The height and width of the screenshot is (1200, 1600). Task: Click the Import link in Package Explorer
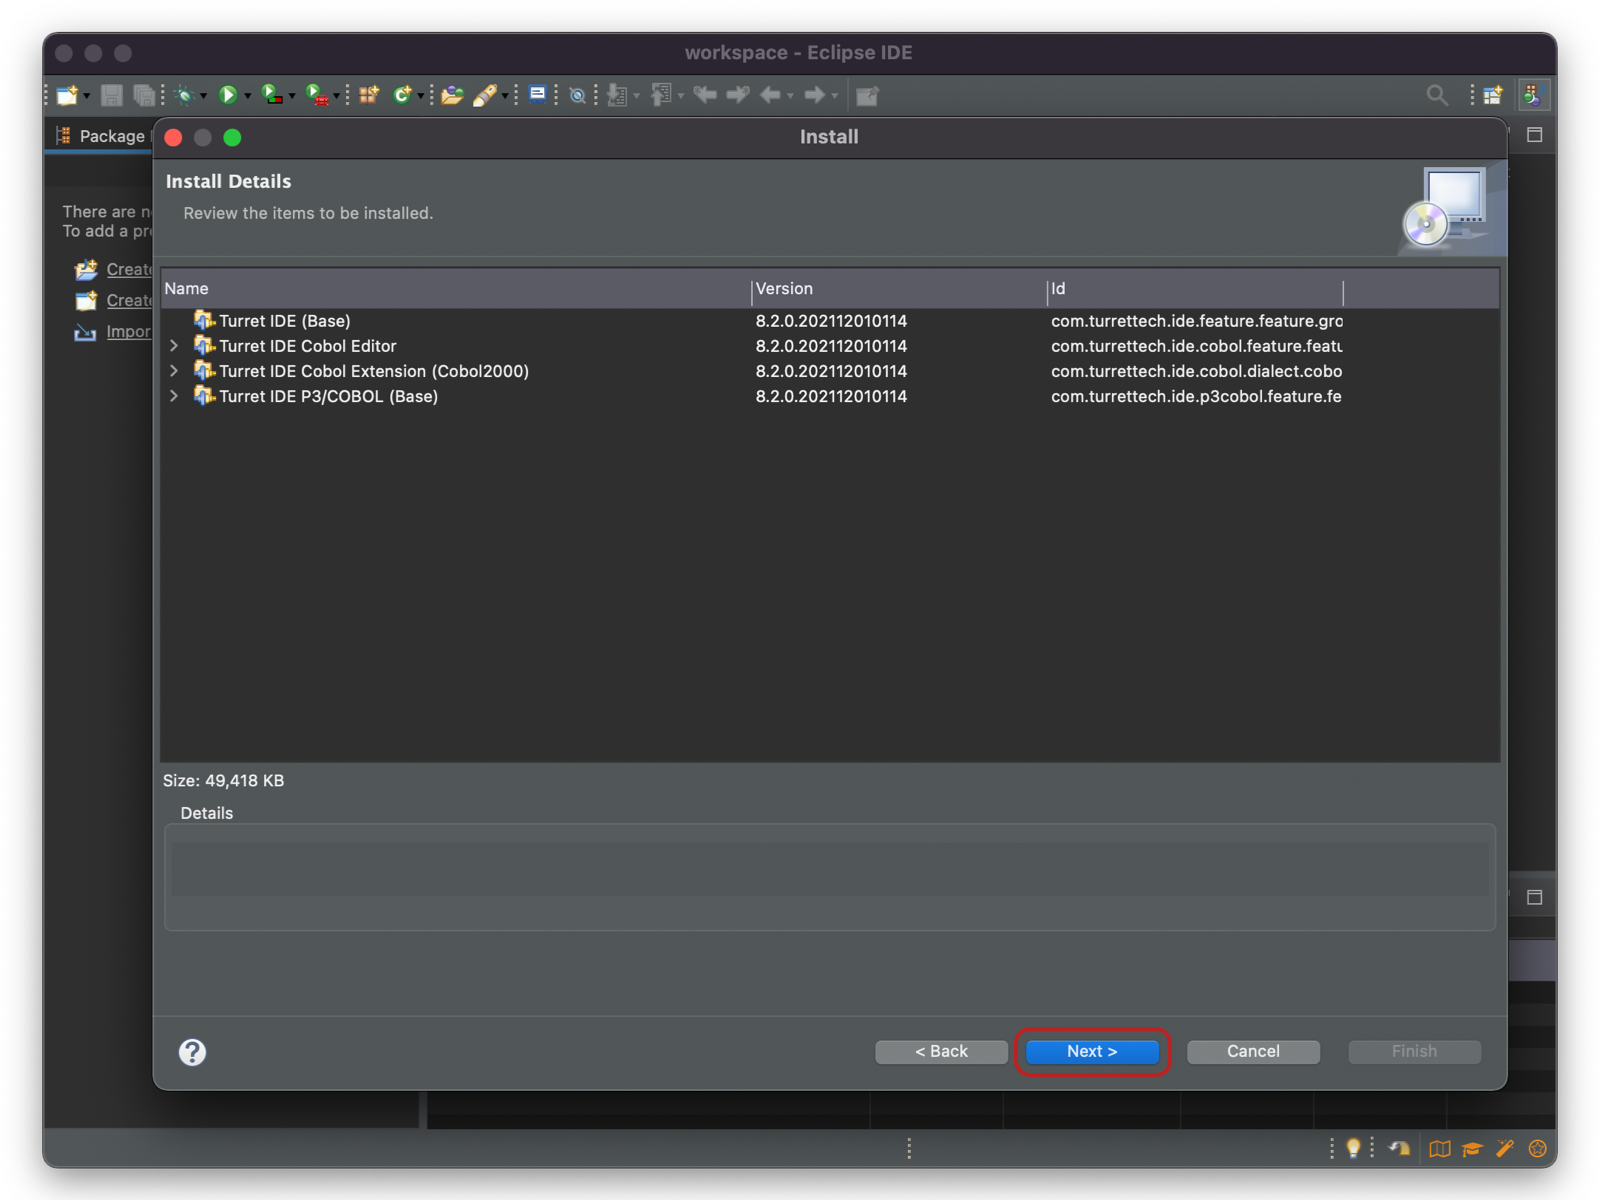(x=129, y=331)
